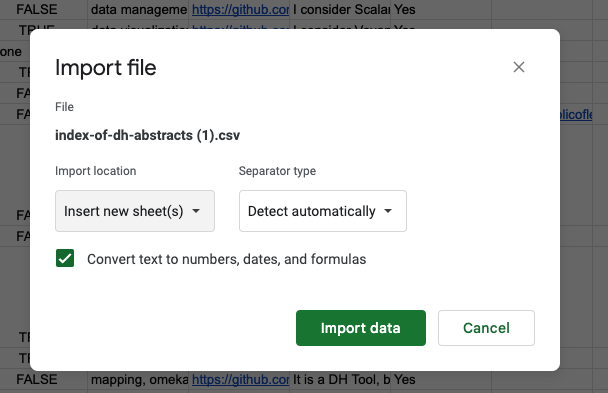Open github link in data management row
This screenshot has width=608, height=393.
(240, 9)
